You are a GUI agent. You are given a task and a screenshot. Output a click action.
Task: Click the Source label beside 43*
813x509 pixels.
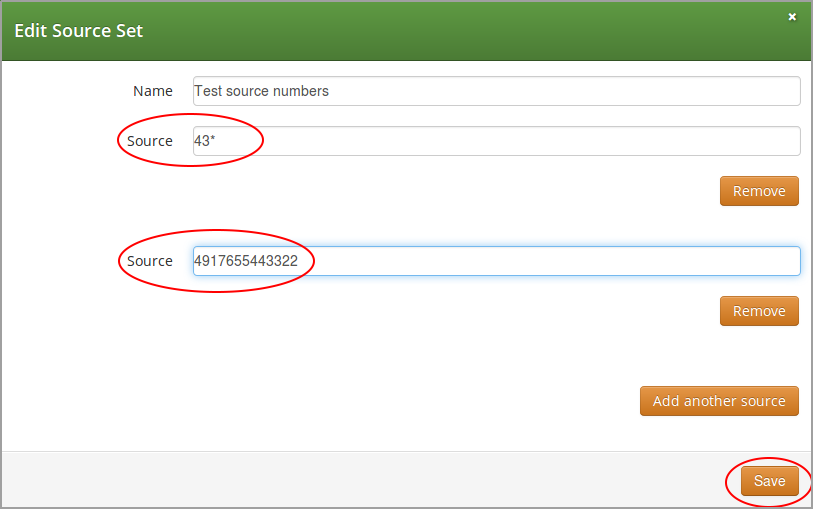coord(150,141)
